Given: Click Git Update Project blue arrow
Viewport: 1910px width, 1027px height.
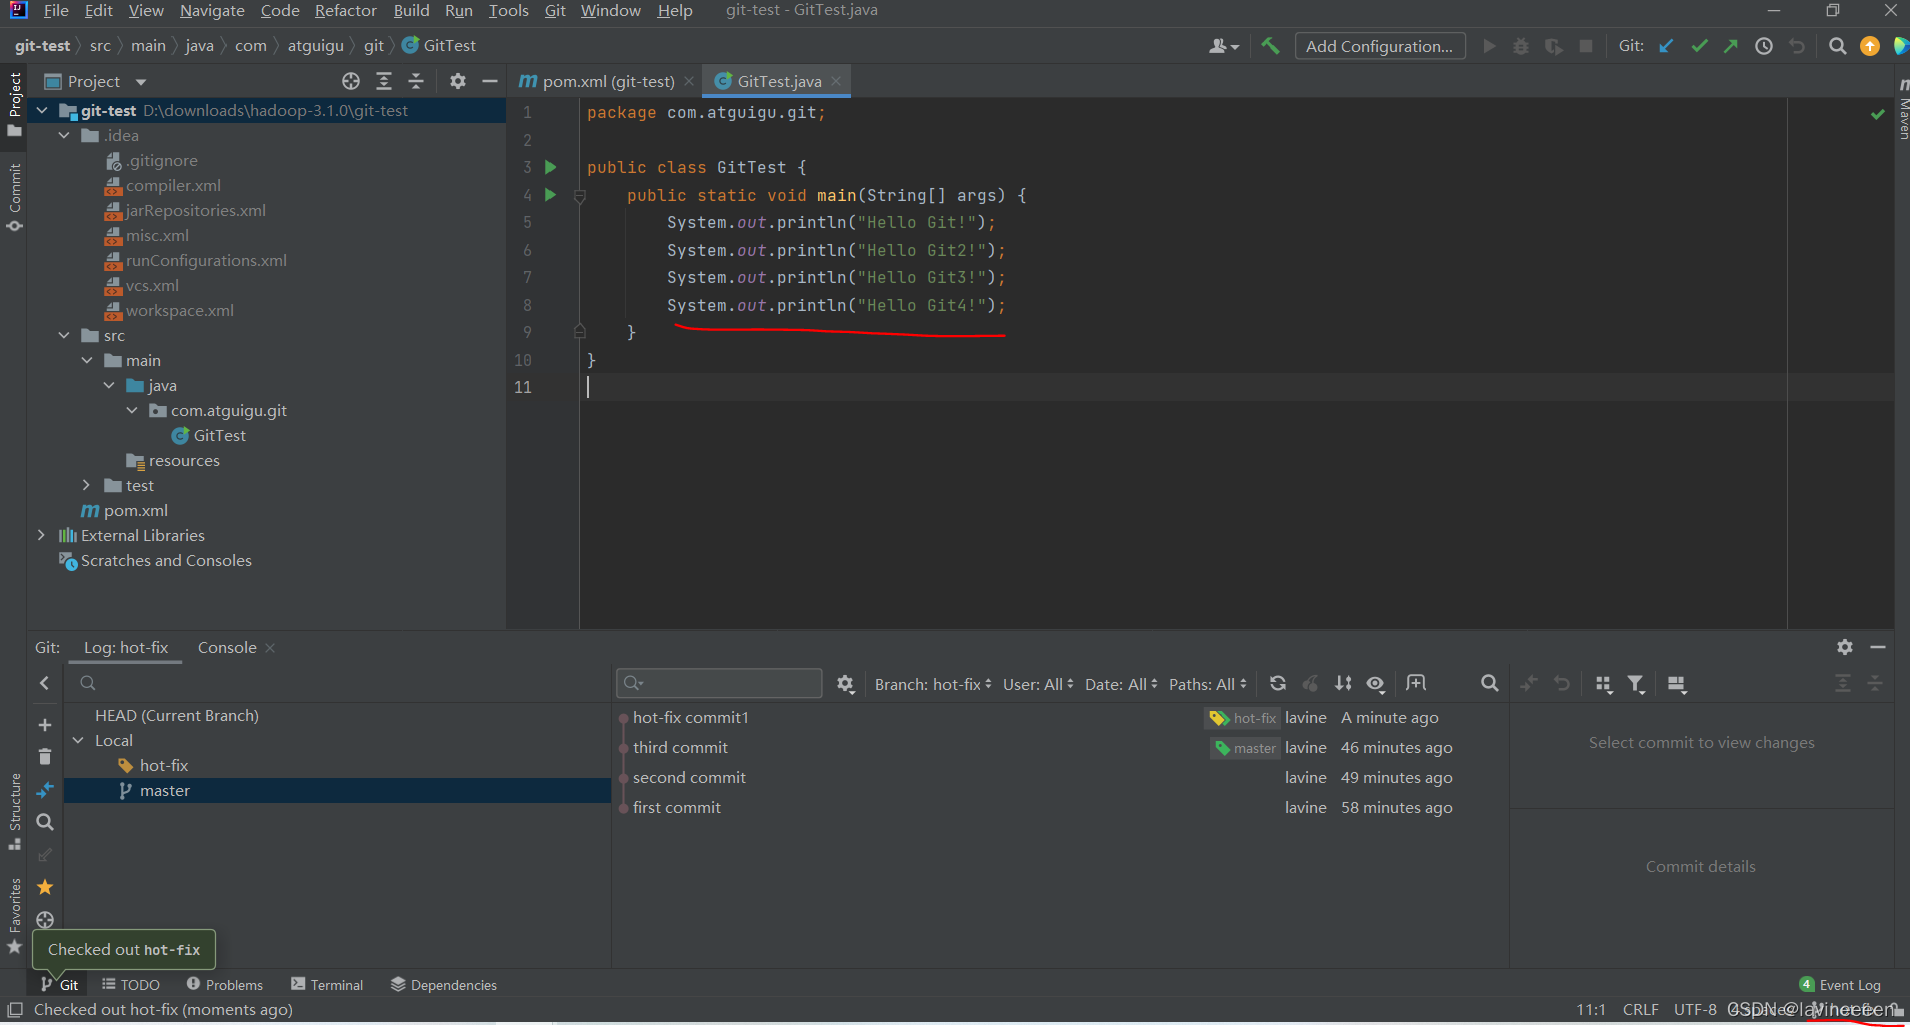Looking at the screenshot, I should tap(1666, 46).
